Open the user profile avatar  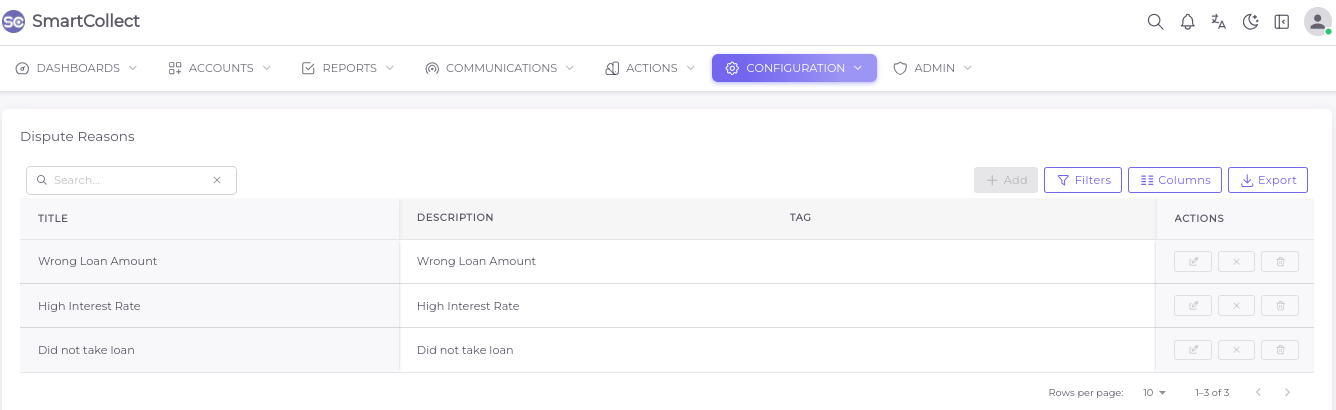pos(1317,22)
